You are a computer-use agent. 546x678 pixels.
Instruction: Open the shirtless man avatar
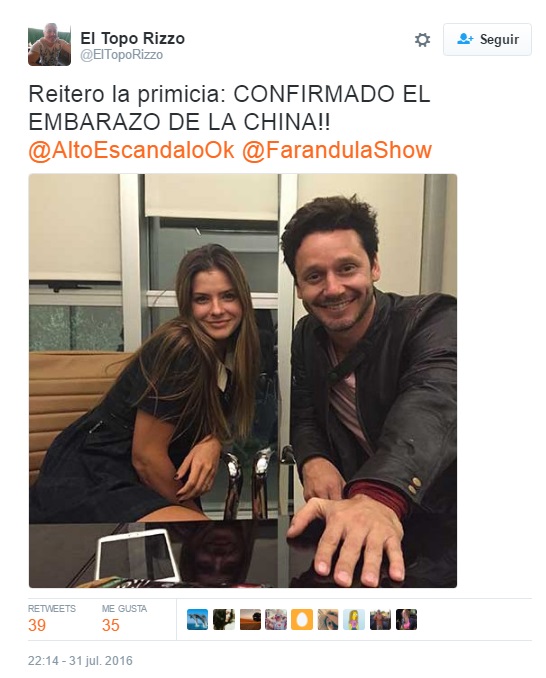380,619
